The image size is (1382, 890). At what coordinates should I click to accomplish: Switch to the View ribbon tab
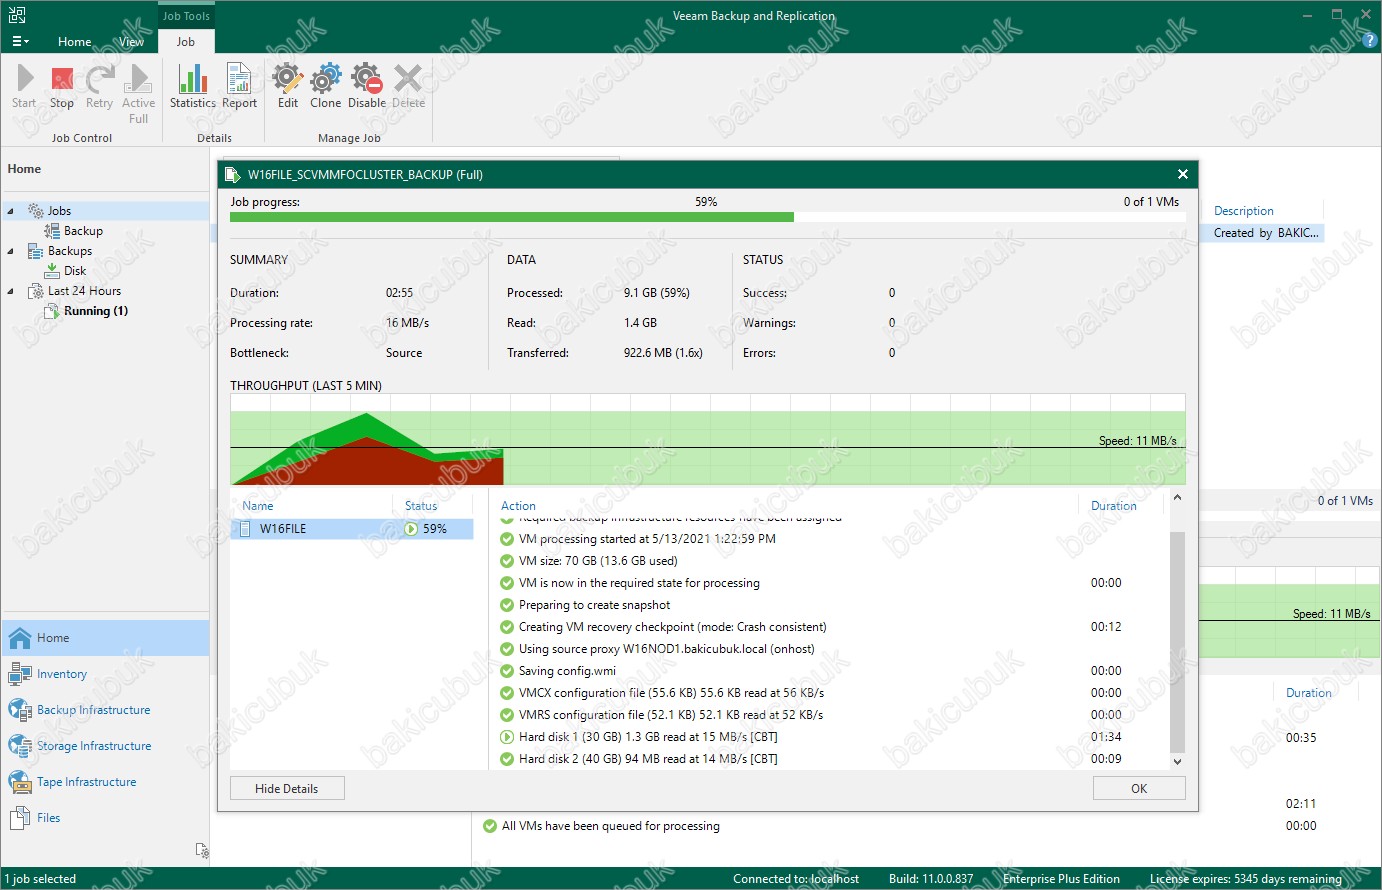tap(132, 42)
